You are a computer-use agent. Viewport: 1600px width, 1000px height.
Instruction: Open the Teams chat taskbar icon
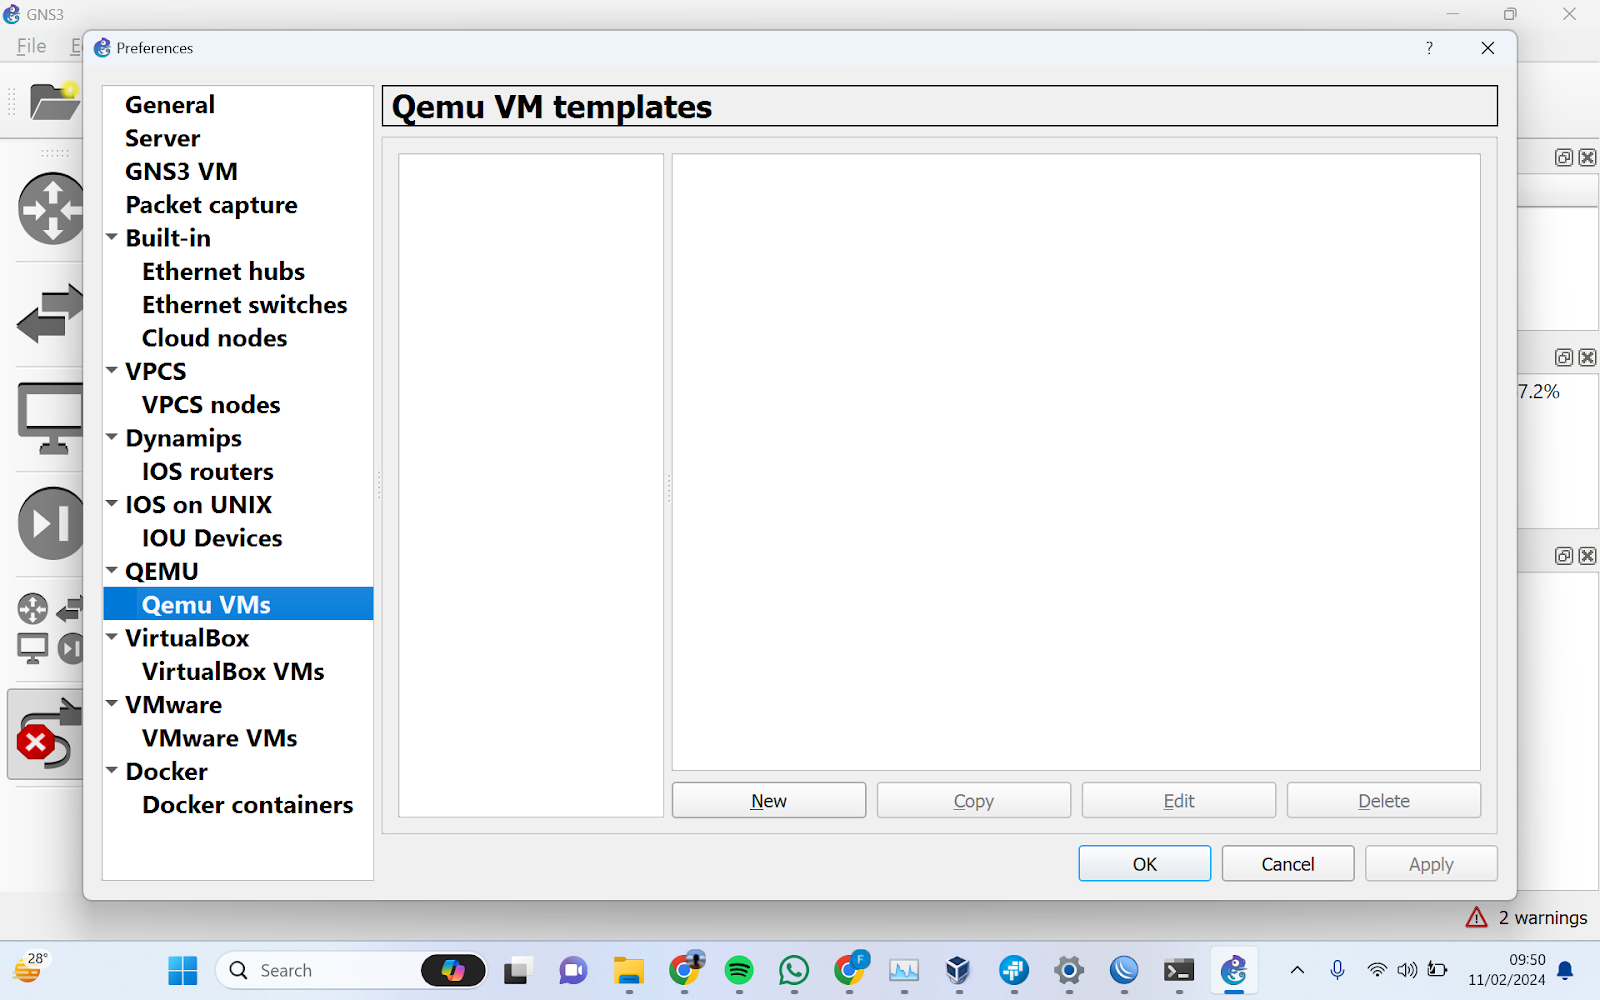pos(573,970)
